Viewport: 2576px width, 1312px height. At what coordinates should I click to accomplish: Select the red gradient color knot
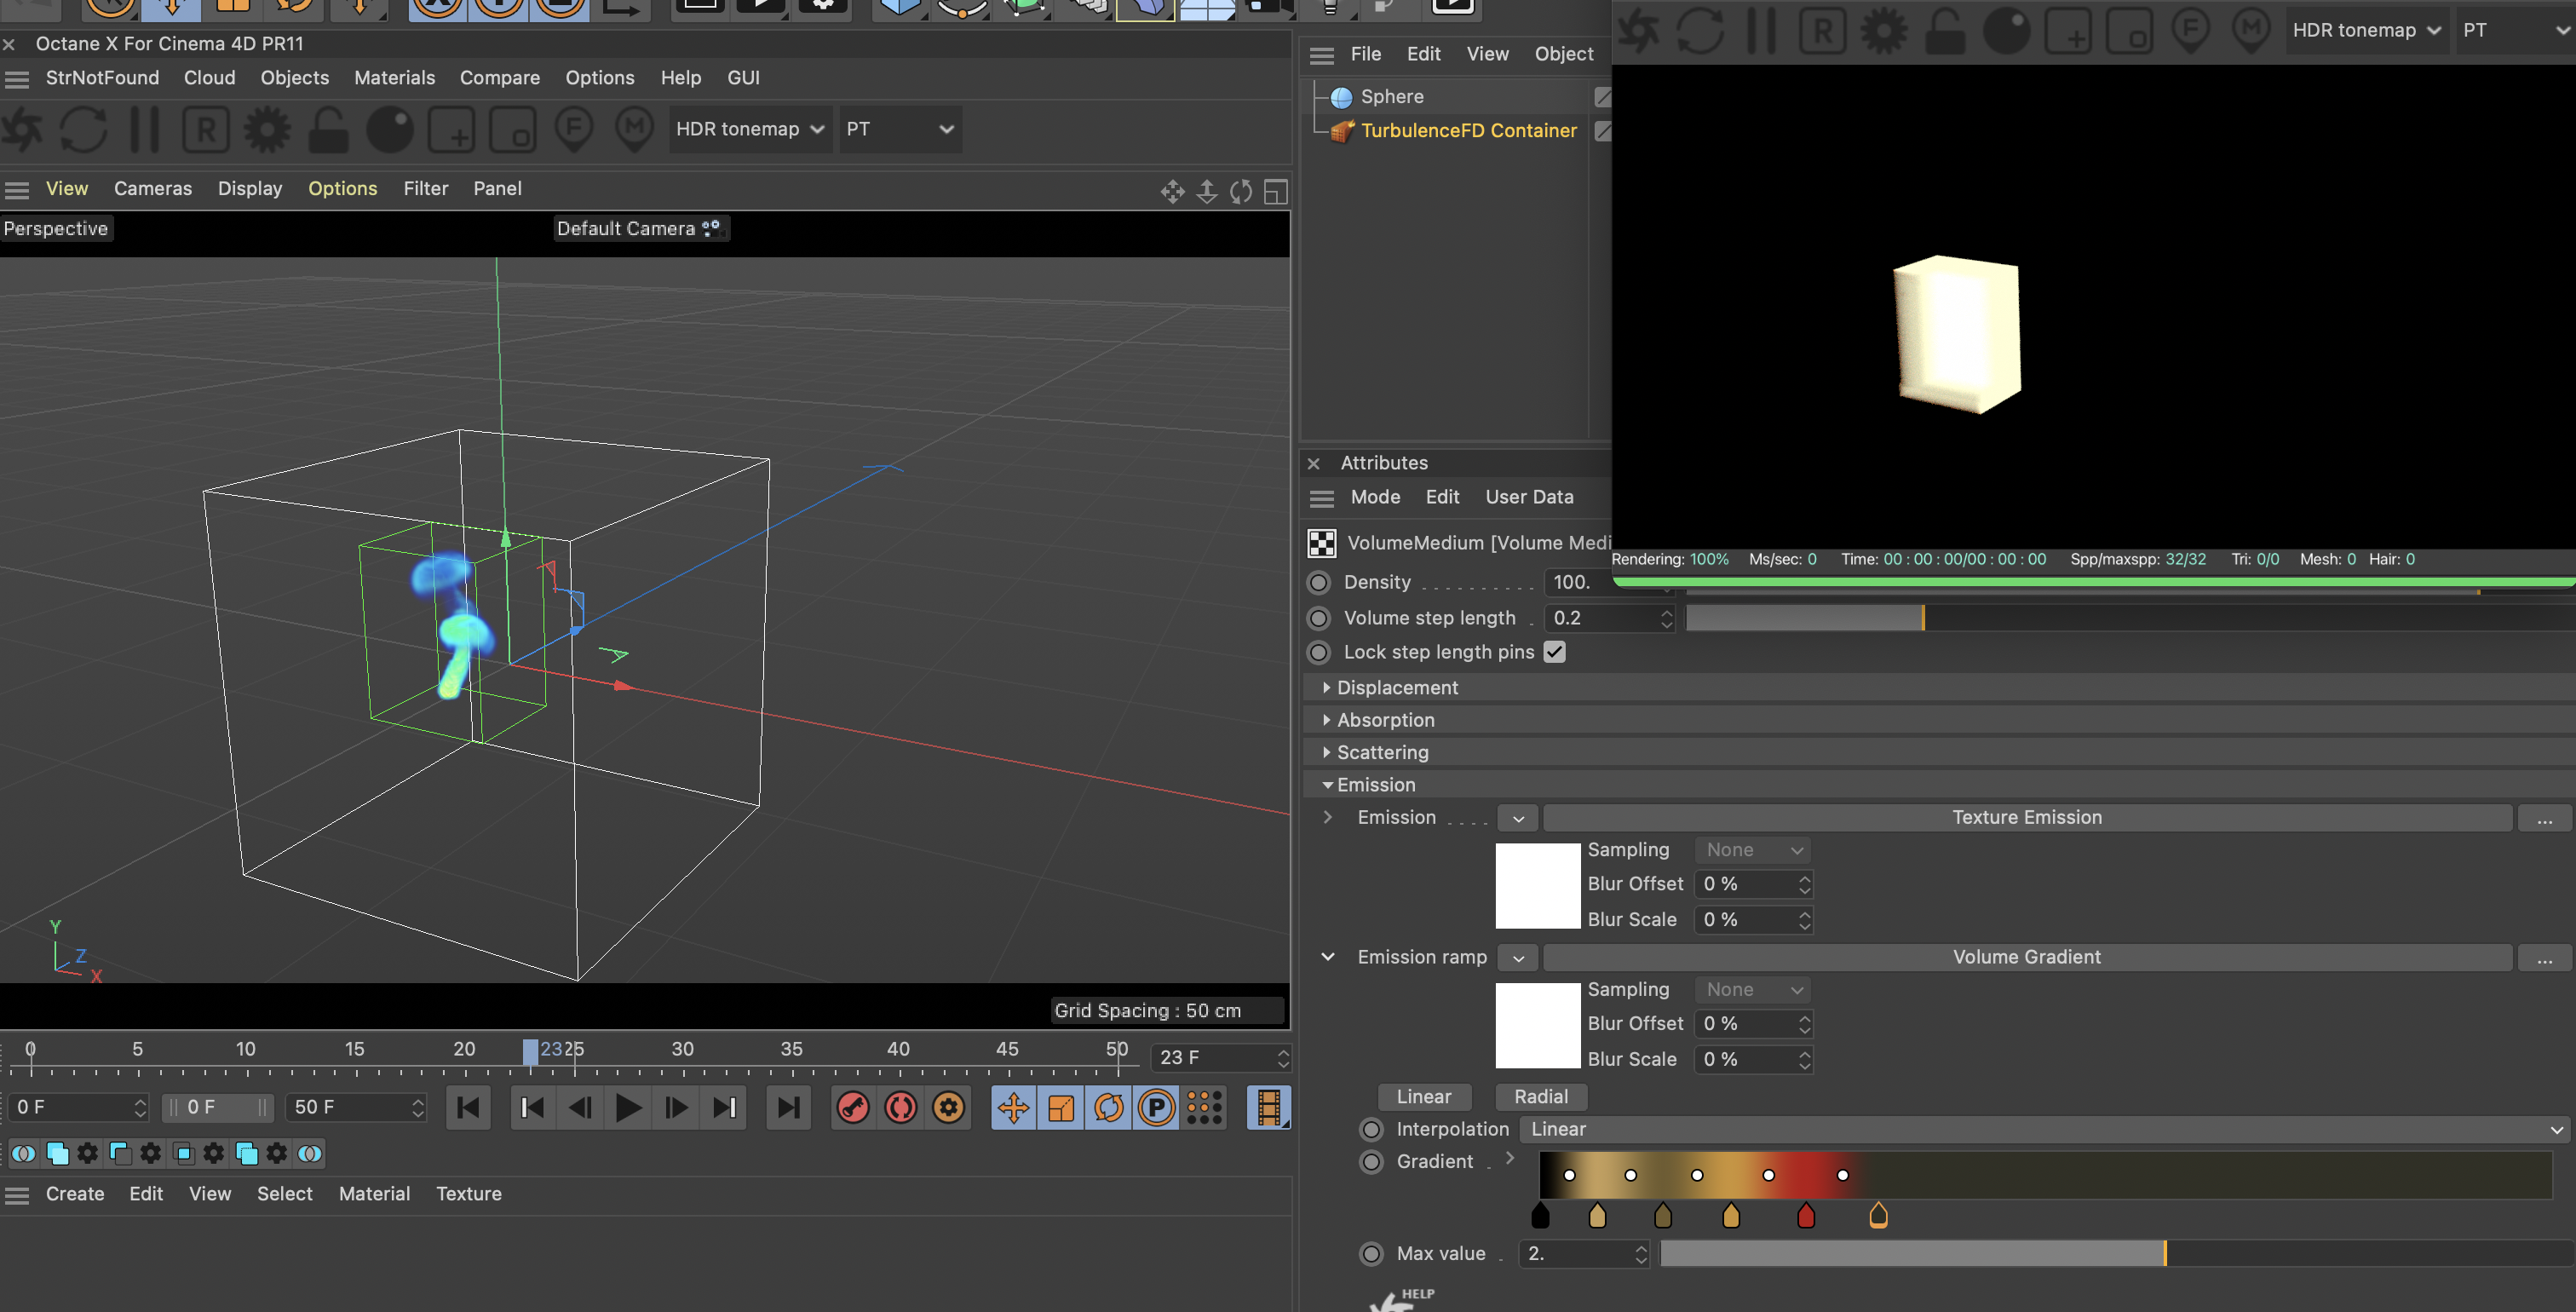(x=1805, y=1216)
